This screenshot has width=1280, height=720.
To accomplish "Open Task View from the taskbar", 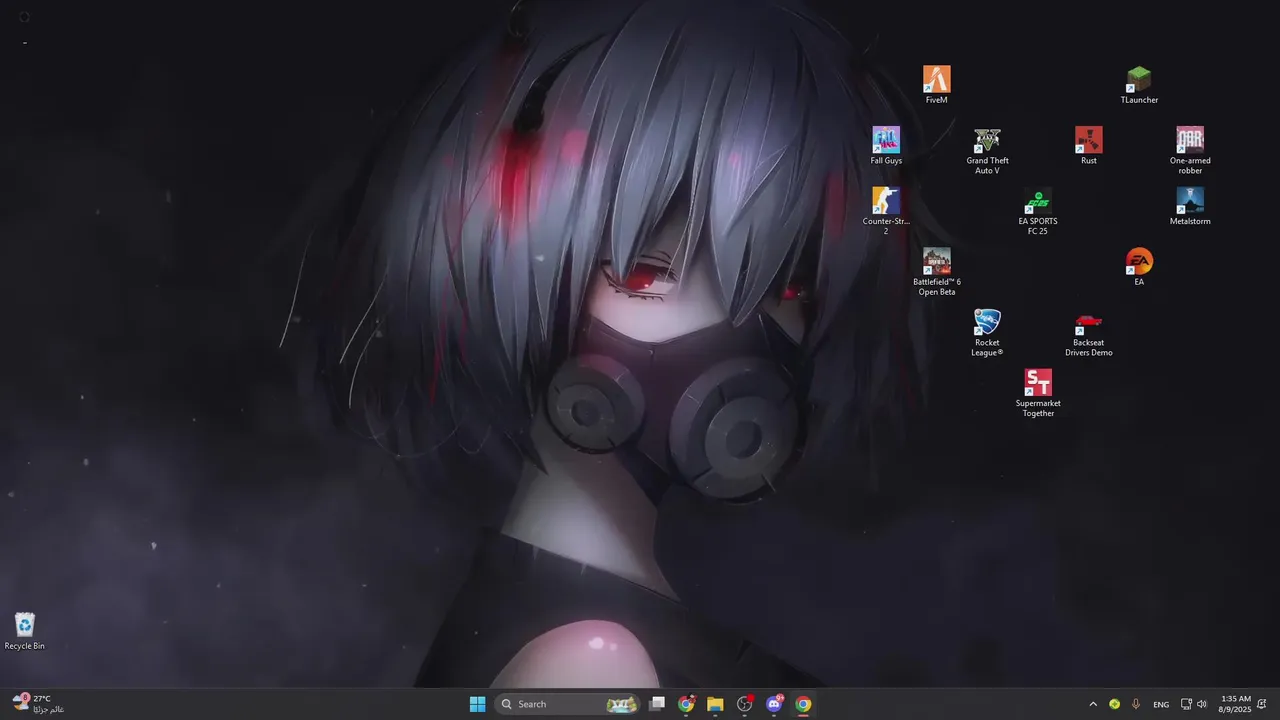I will (x=657, y=704).
